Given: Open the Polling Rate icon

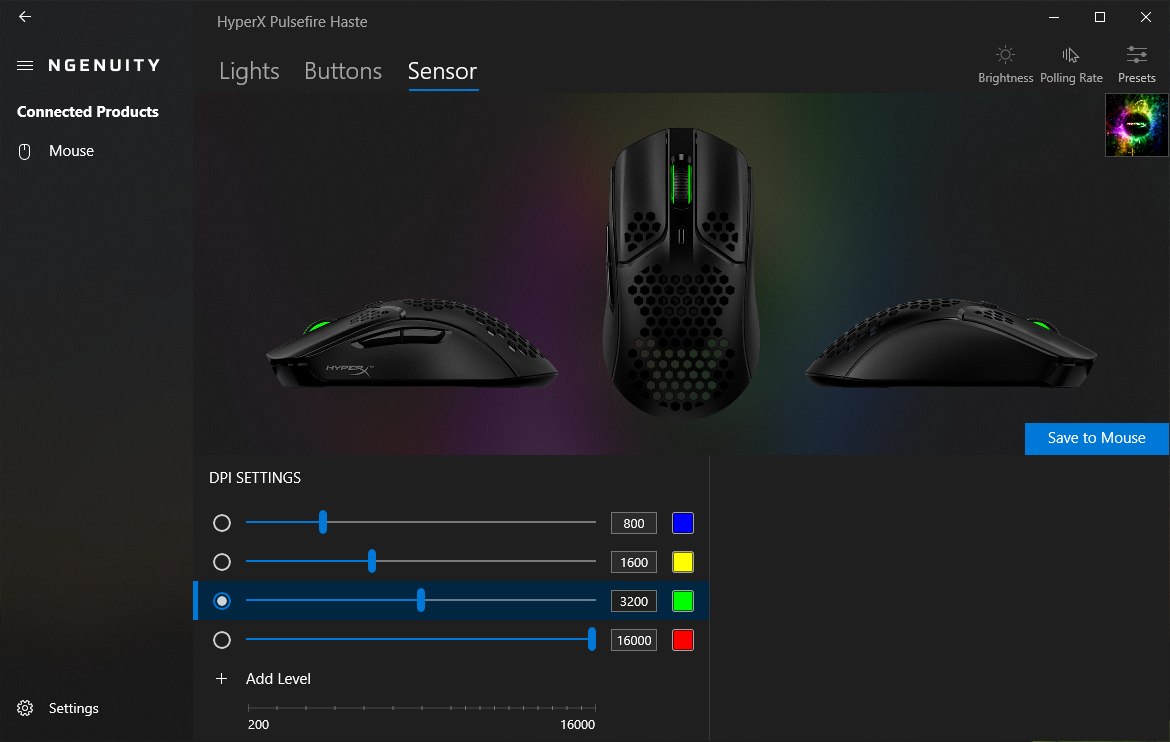Looking at the screenshot, I should pos(1070,54).
